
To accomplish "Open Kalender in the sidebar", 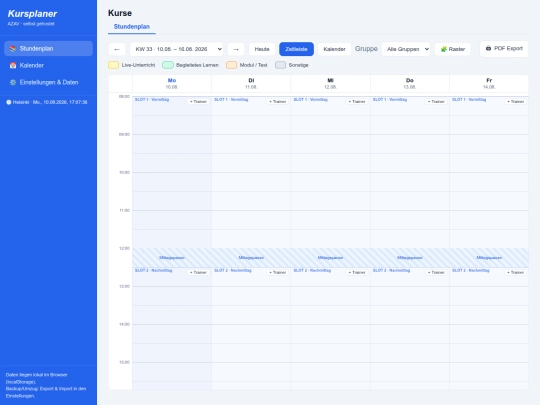I will pyautogui.click(x=48, y=65).
